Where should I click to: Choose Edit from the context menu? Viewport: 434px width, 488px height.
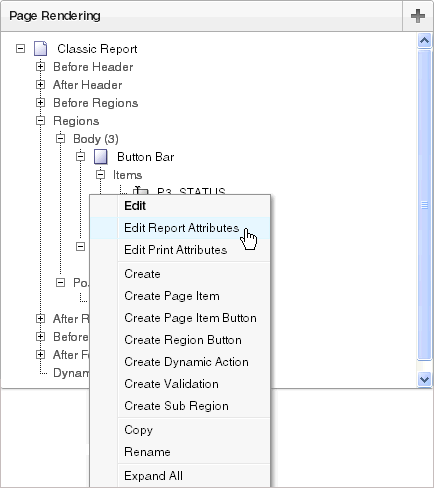180,206
